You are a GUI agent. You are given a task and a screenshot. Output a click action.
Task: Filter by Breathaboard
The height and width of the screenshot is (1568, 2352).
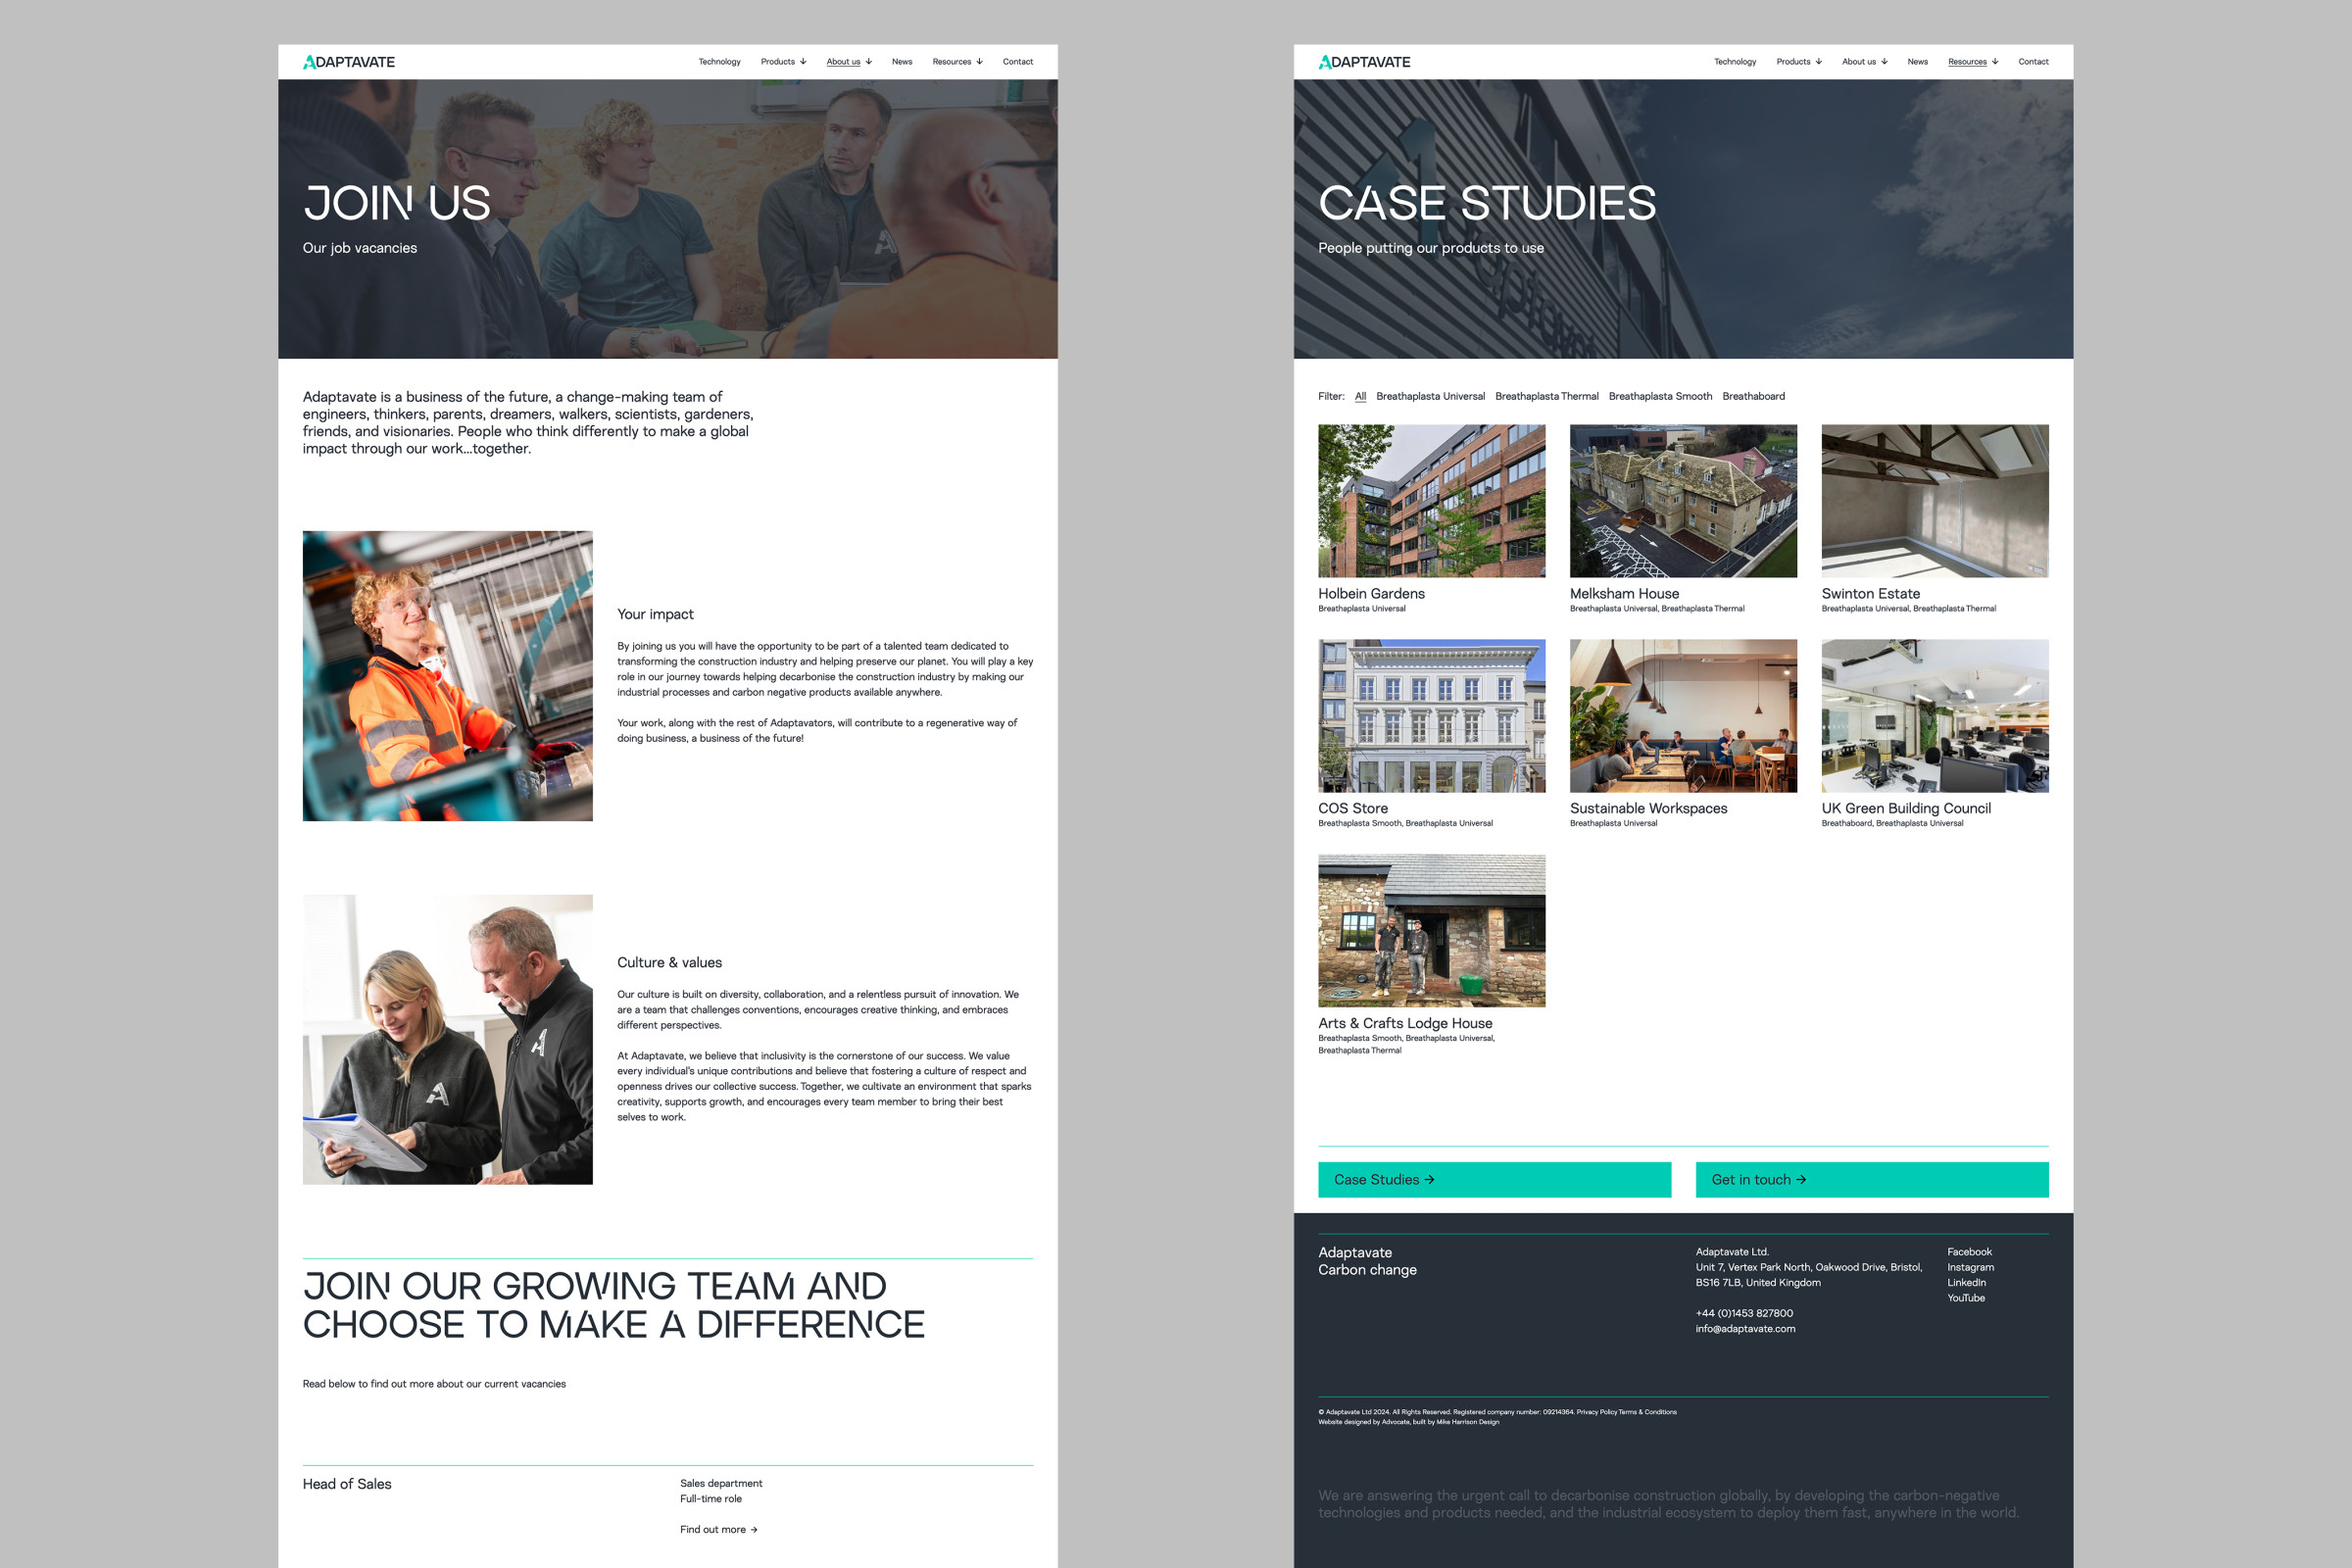coord(1753,396)
